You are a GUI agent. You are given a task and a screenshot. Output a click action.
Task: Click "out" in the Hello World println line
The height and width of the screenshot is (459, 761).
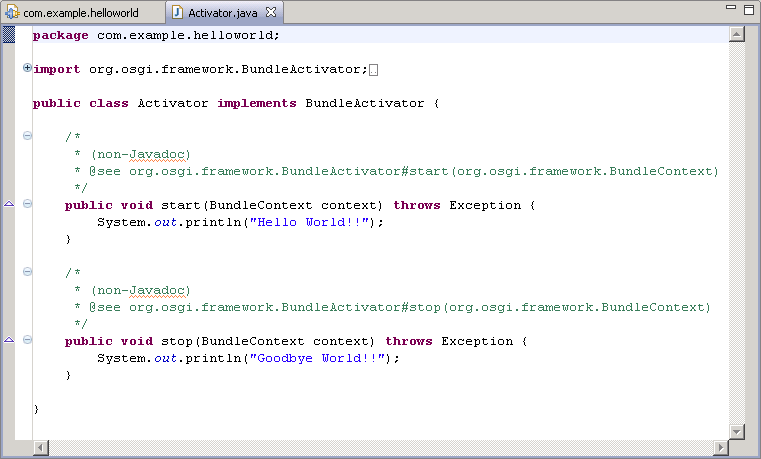(165, 222)
